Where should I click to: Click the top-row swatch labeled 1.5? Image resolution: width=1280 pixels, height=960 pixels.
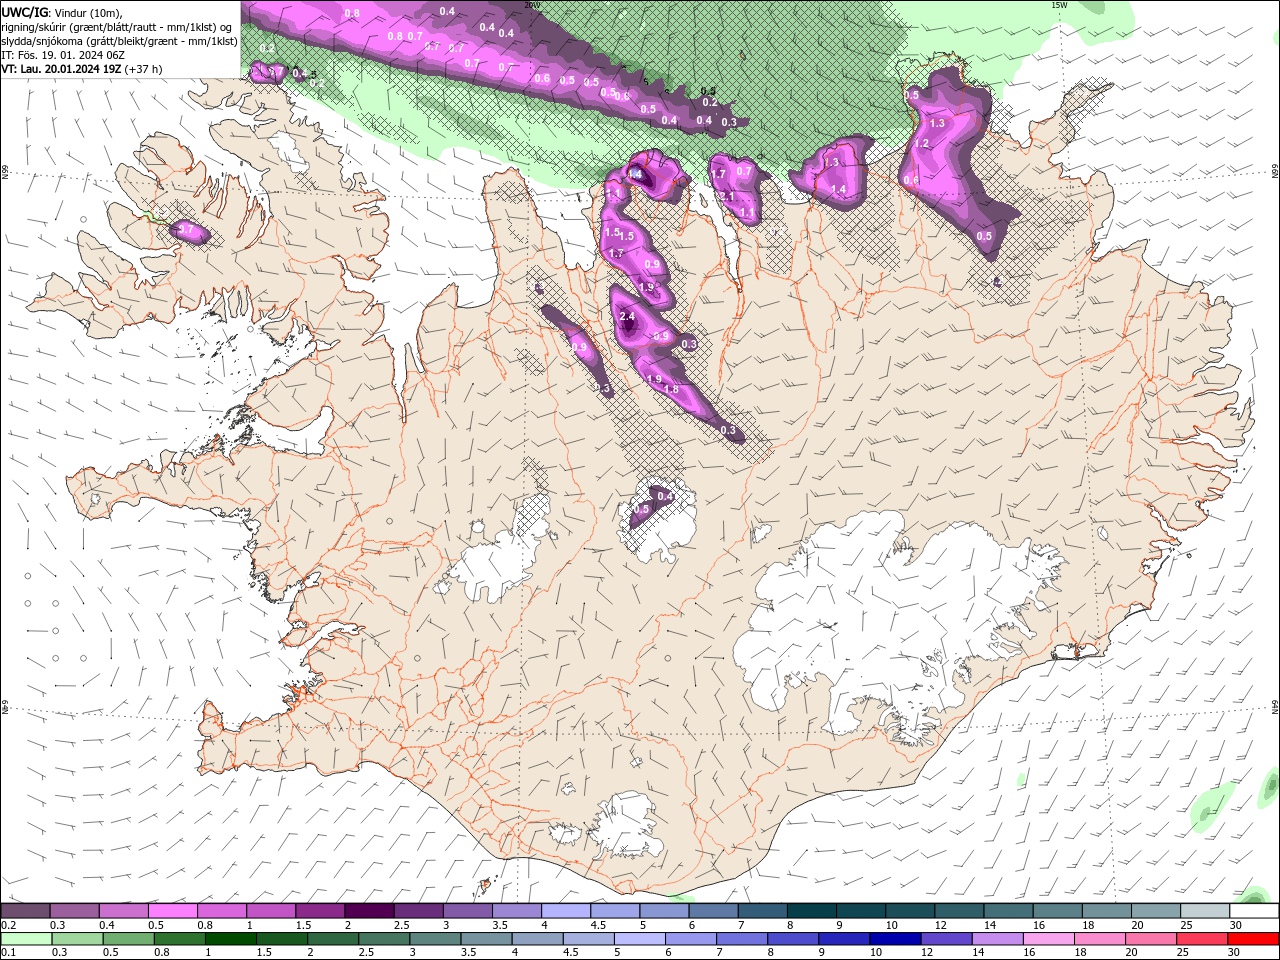[320, 911]
